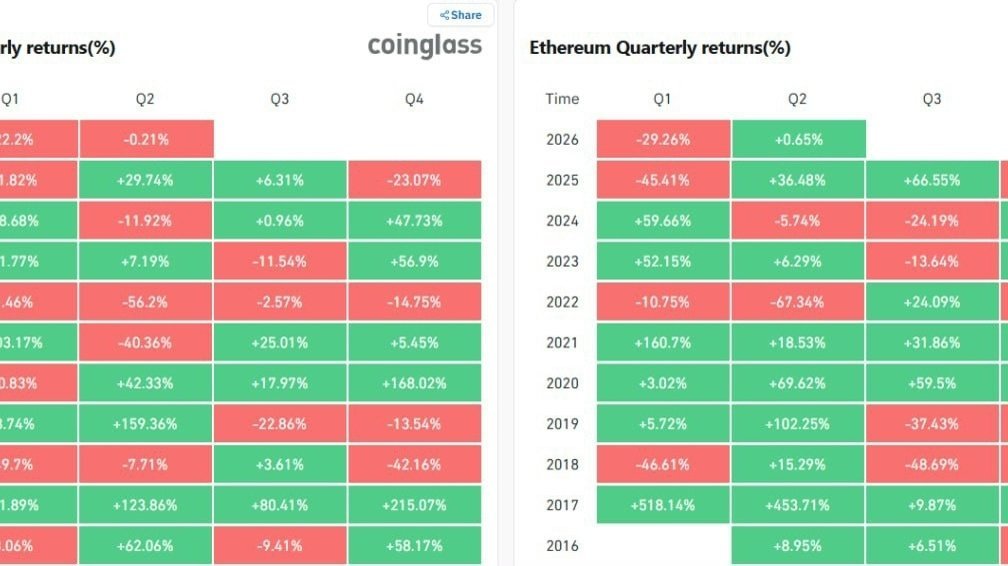Image resolution: width=1008 pixels, height=566 pixels.
Task: Click the 2016 year label
Action: point(562,546)
